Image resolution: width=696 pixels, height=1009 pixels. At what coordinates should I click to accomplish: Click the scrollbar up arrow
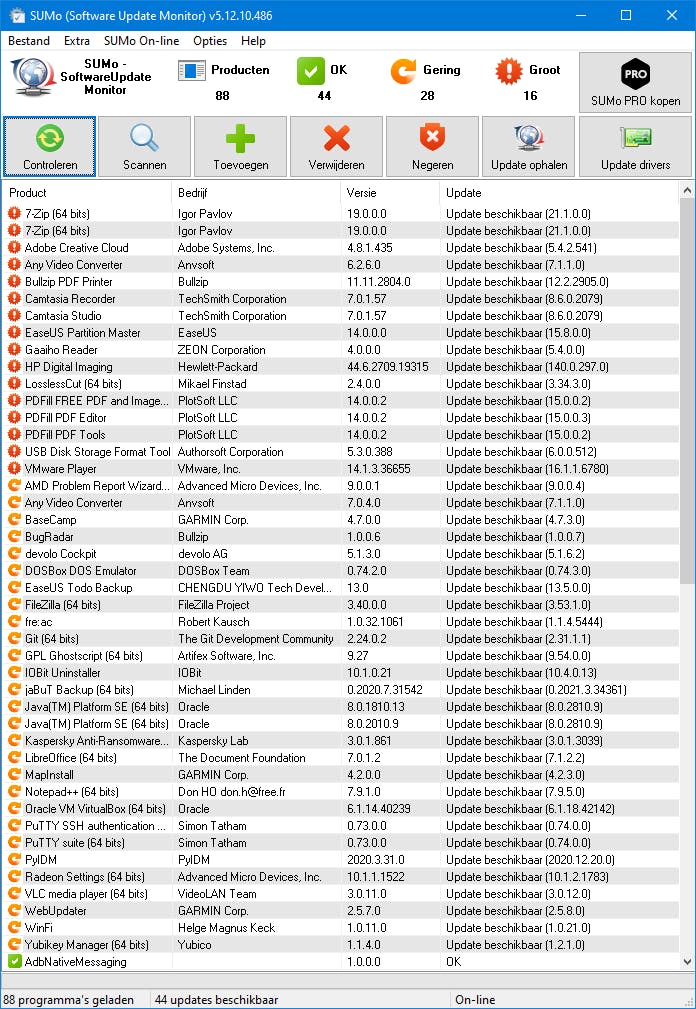[x=687, y=190]
